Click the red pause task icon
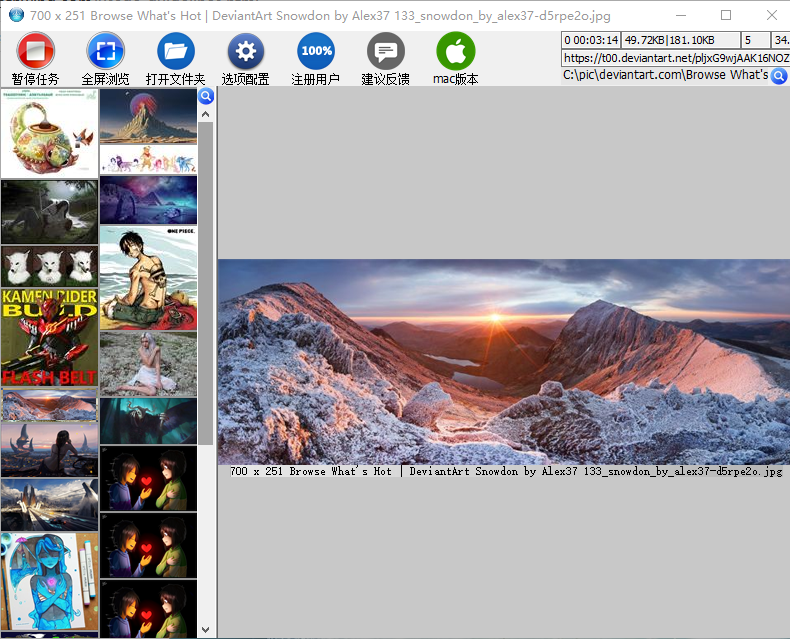 tap(36, 52)
